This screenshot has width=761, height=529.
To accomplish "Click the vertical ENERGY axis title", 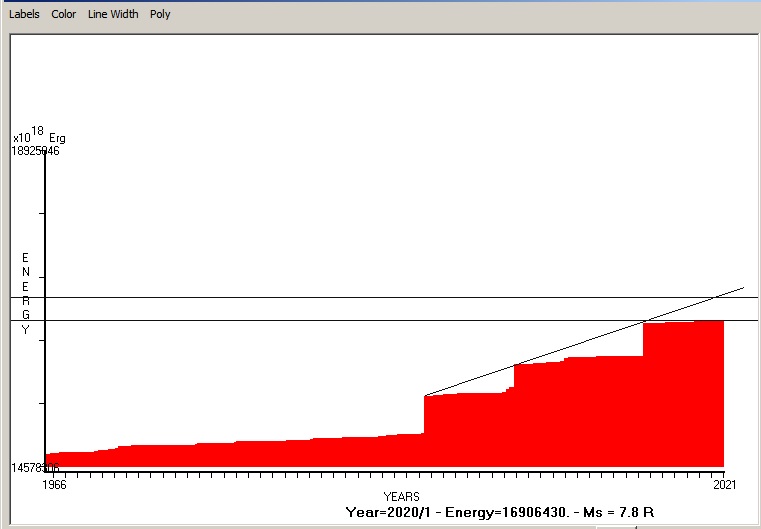I will (x=26, y=293).
